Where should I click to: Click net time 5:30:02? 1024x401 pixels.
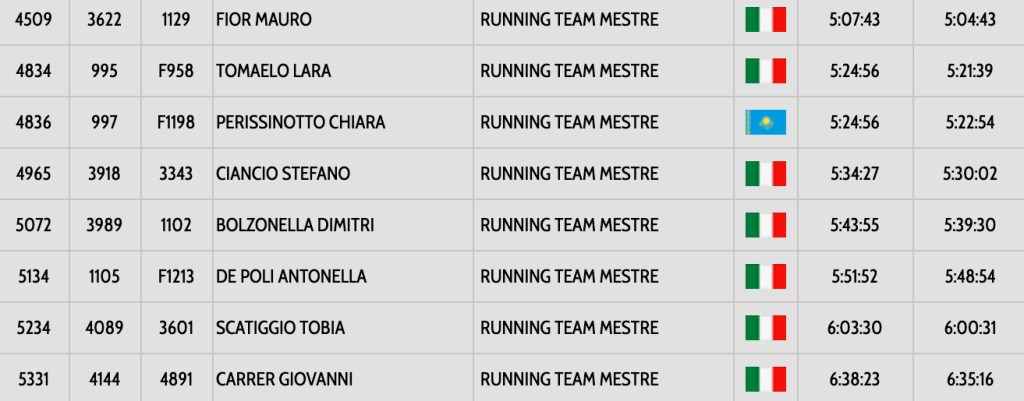[x=969, y=174]
